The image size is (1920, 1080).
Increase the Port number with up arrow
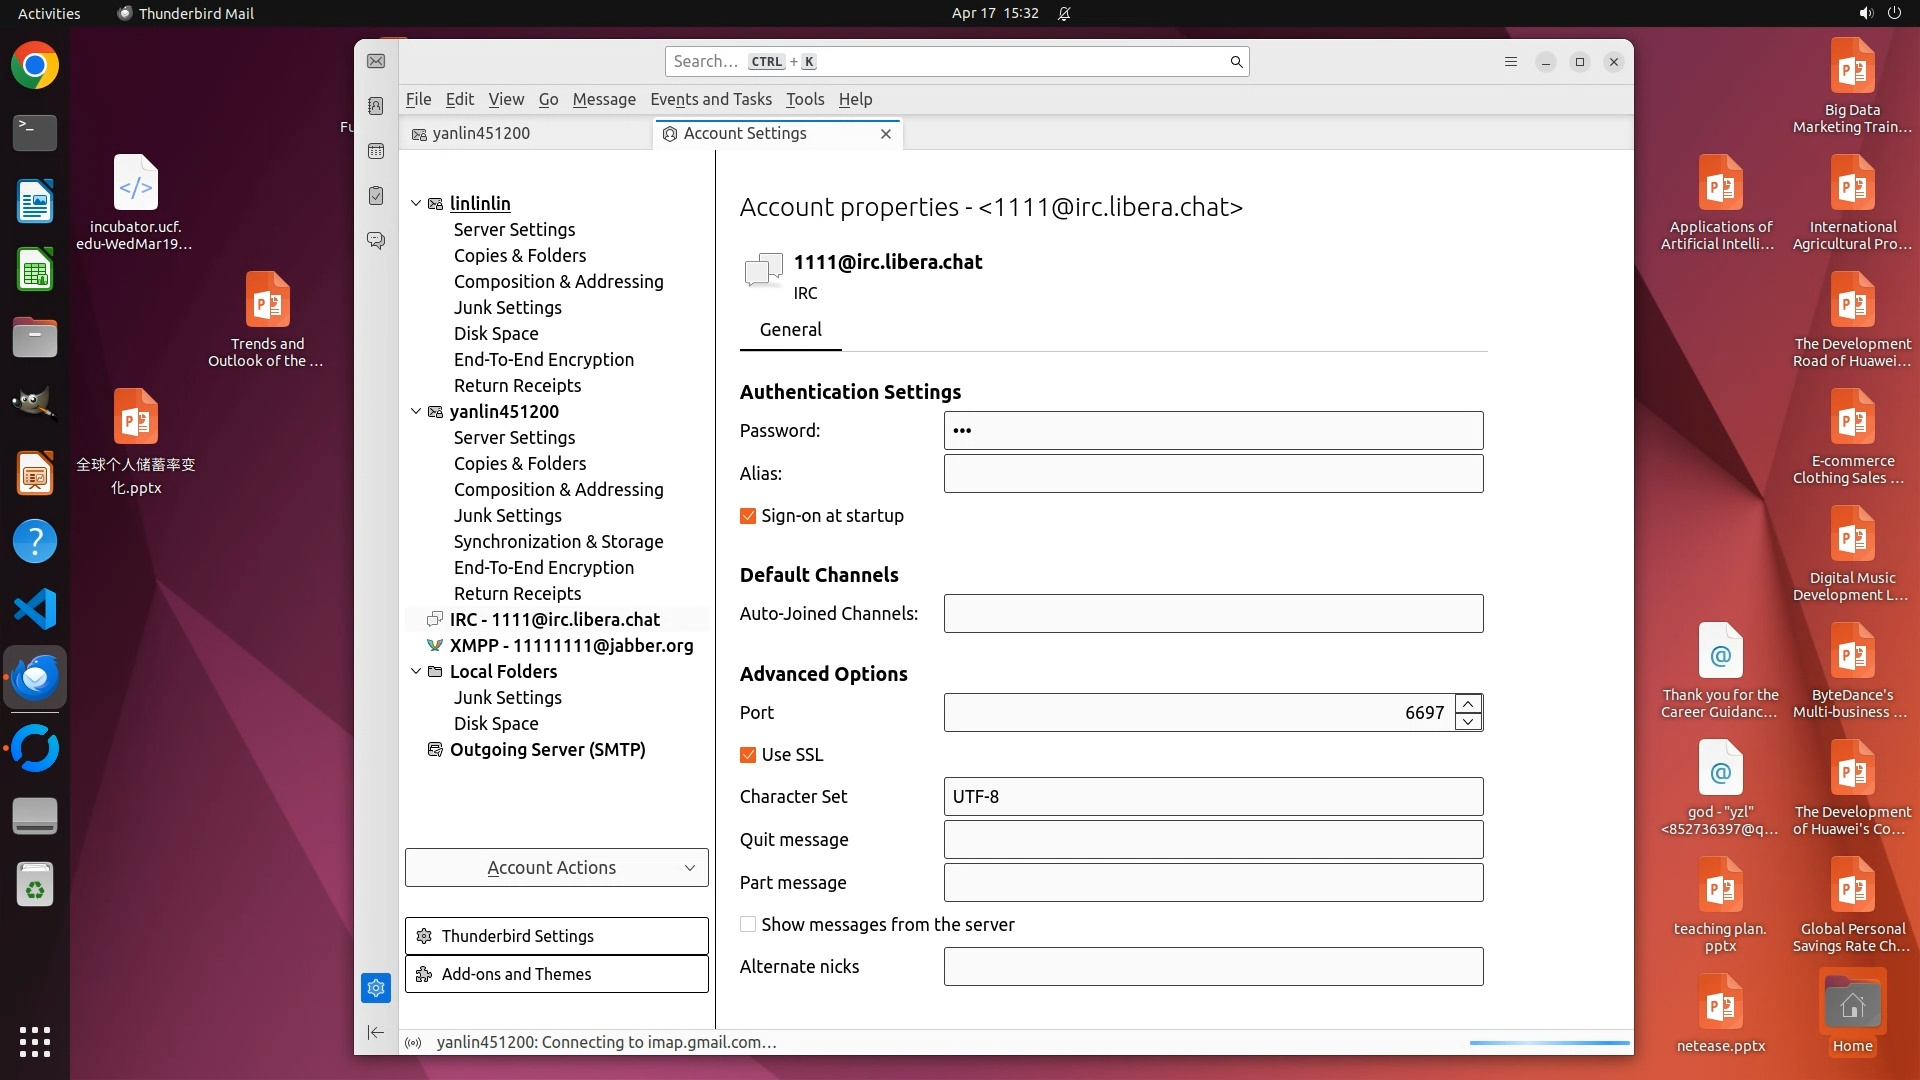pos(1468,704)
